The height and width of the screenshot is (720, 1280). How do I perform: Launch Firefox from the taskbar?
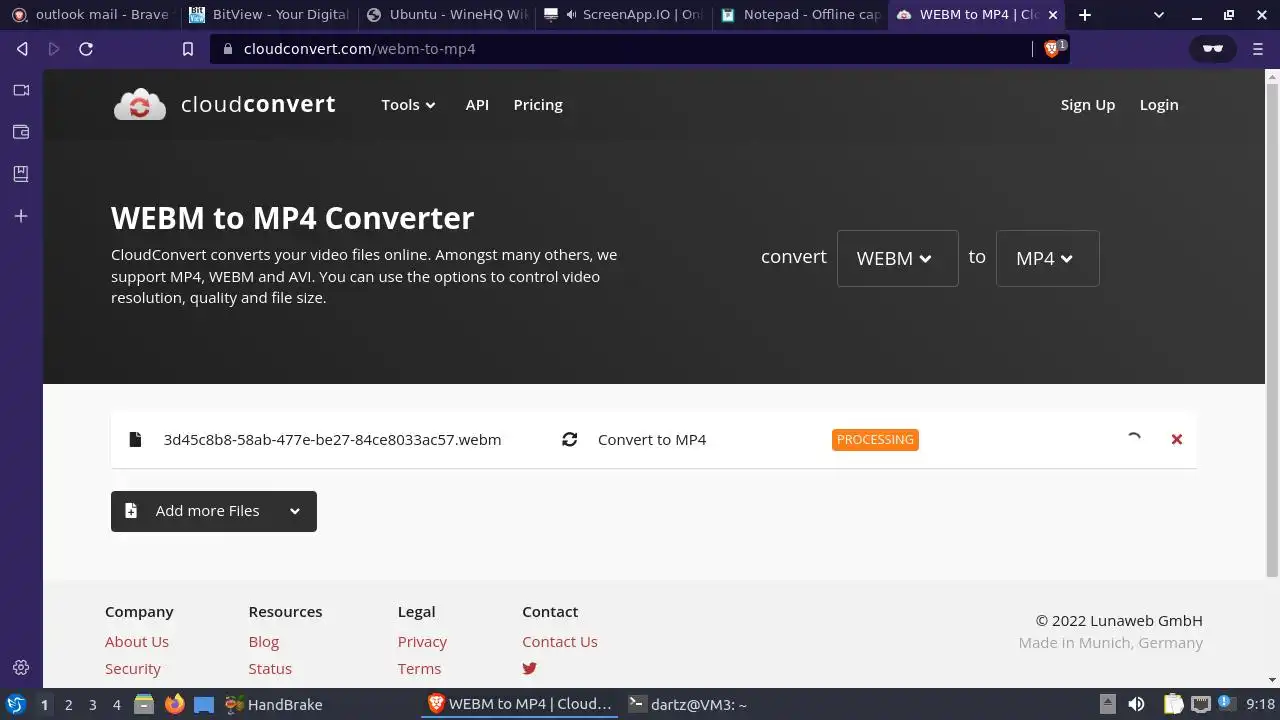click(x=175, y=704)
